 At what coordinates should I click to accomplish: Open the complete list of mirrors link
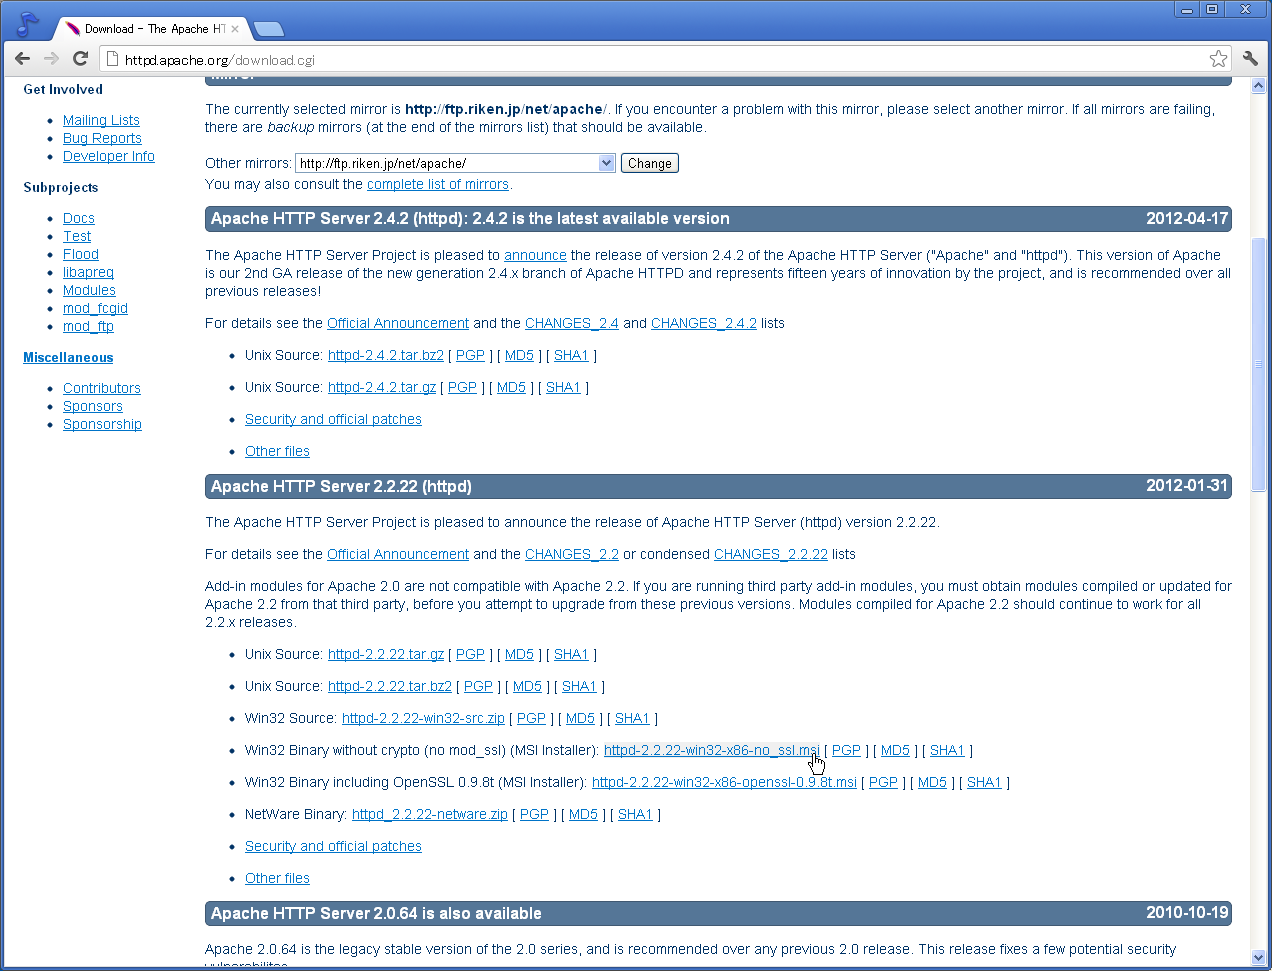coord(438,184)
